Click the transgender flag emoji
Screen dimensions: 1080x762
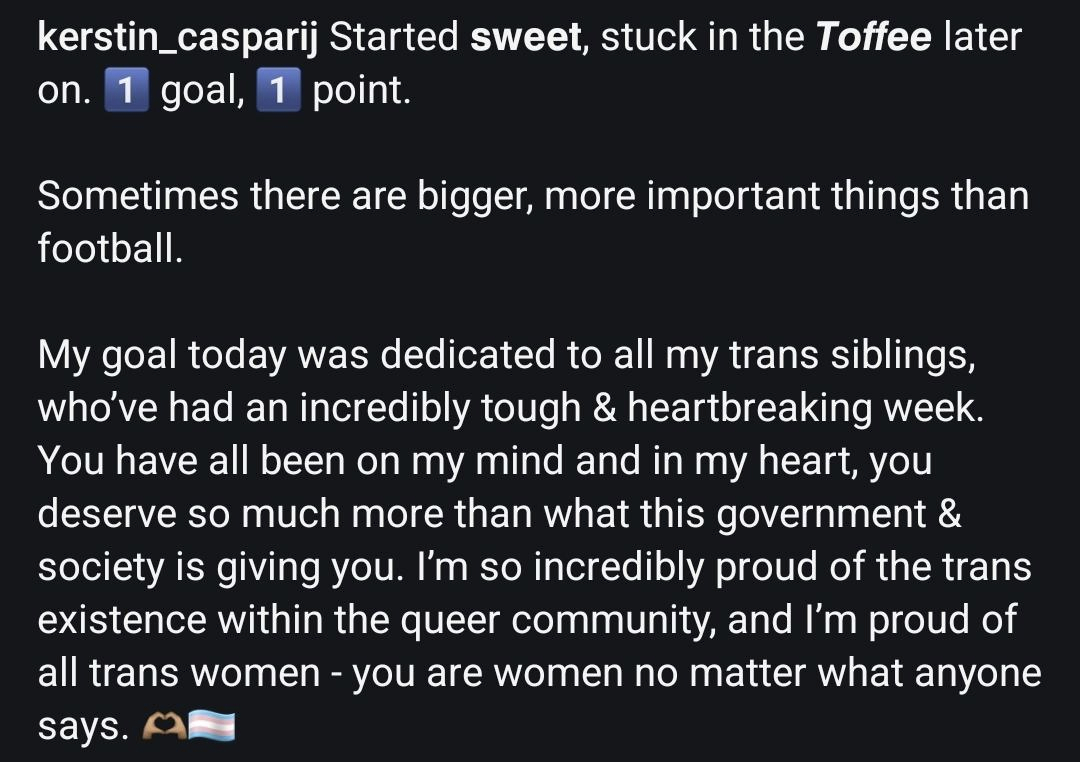pos(212,727)
